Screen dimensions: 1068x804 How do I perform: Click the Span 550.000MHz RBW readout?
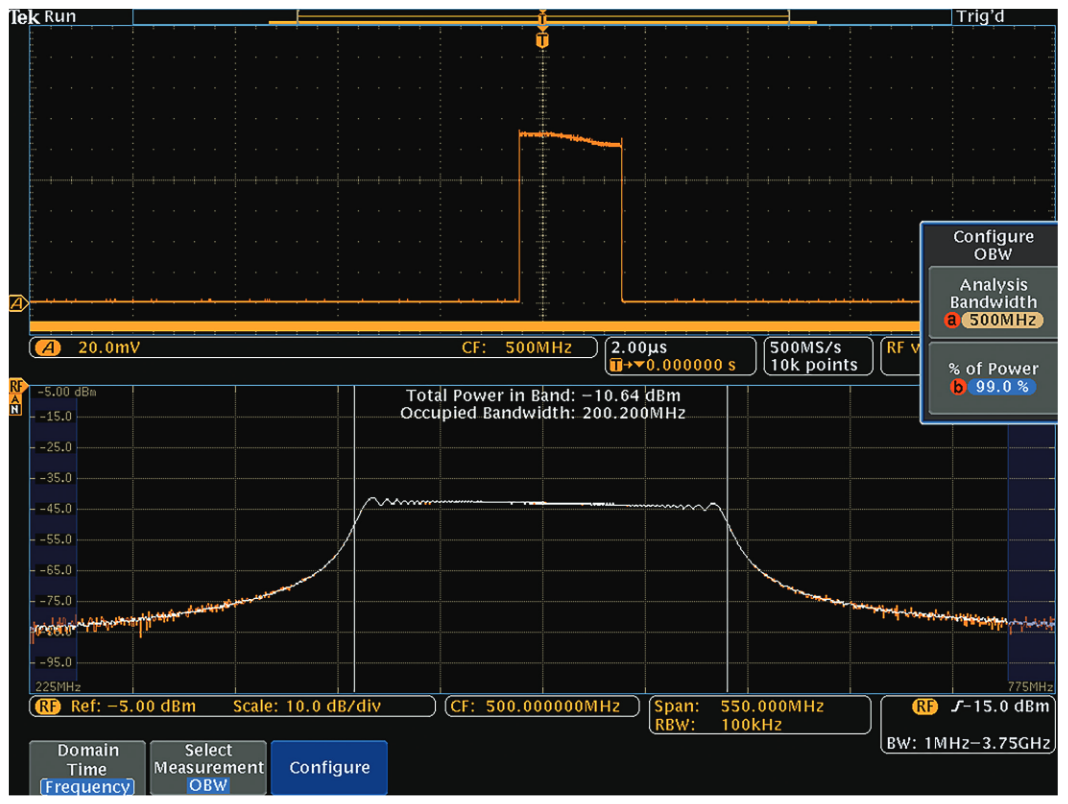pyautogui.click(x=759, y=713)
